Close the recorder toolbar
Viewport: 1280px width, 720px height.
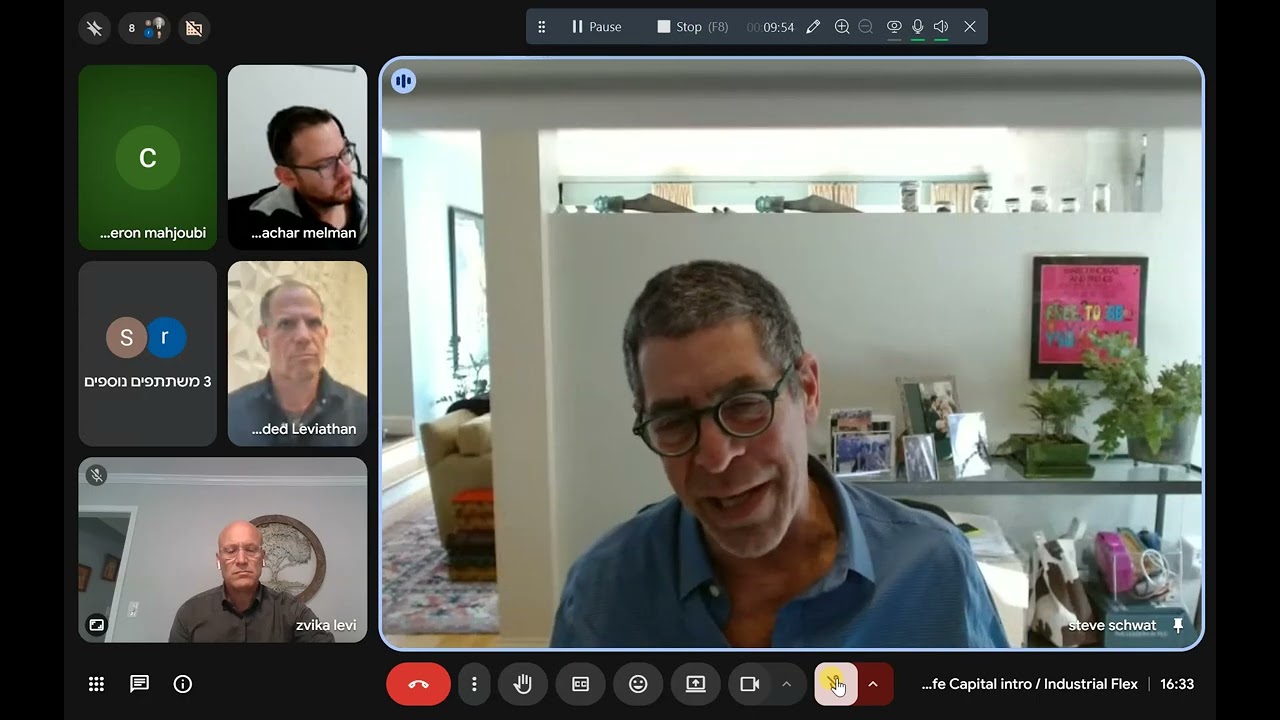point(970,27)
